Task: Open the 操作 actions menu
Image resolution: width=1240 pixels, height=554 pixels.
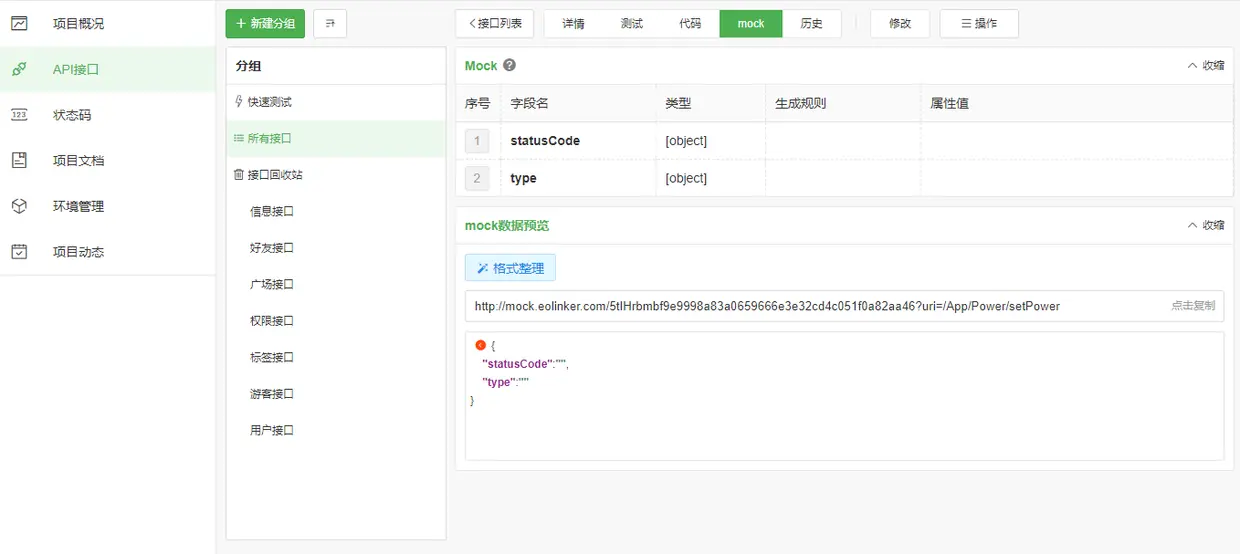Action: point(979,23)
